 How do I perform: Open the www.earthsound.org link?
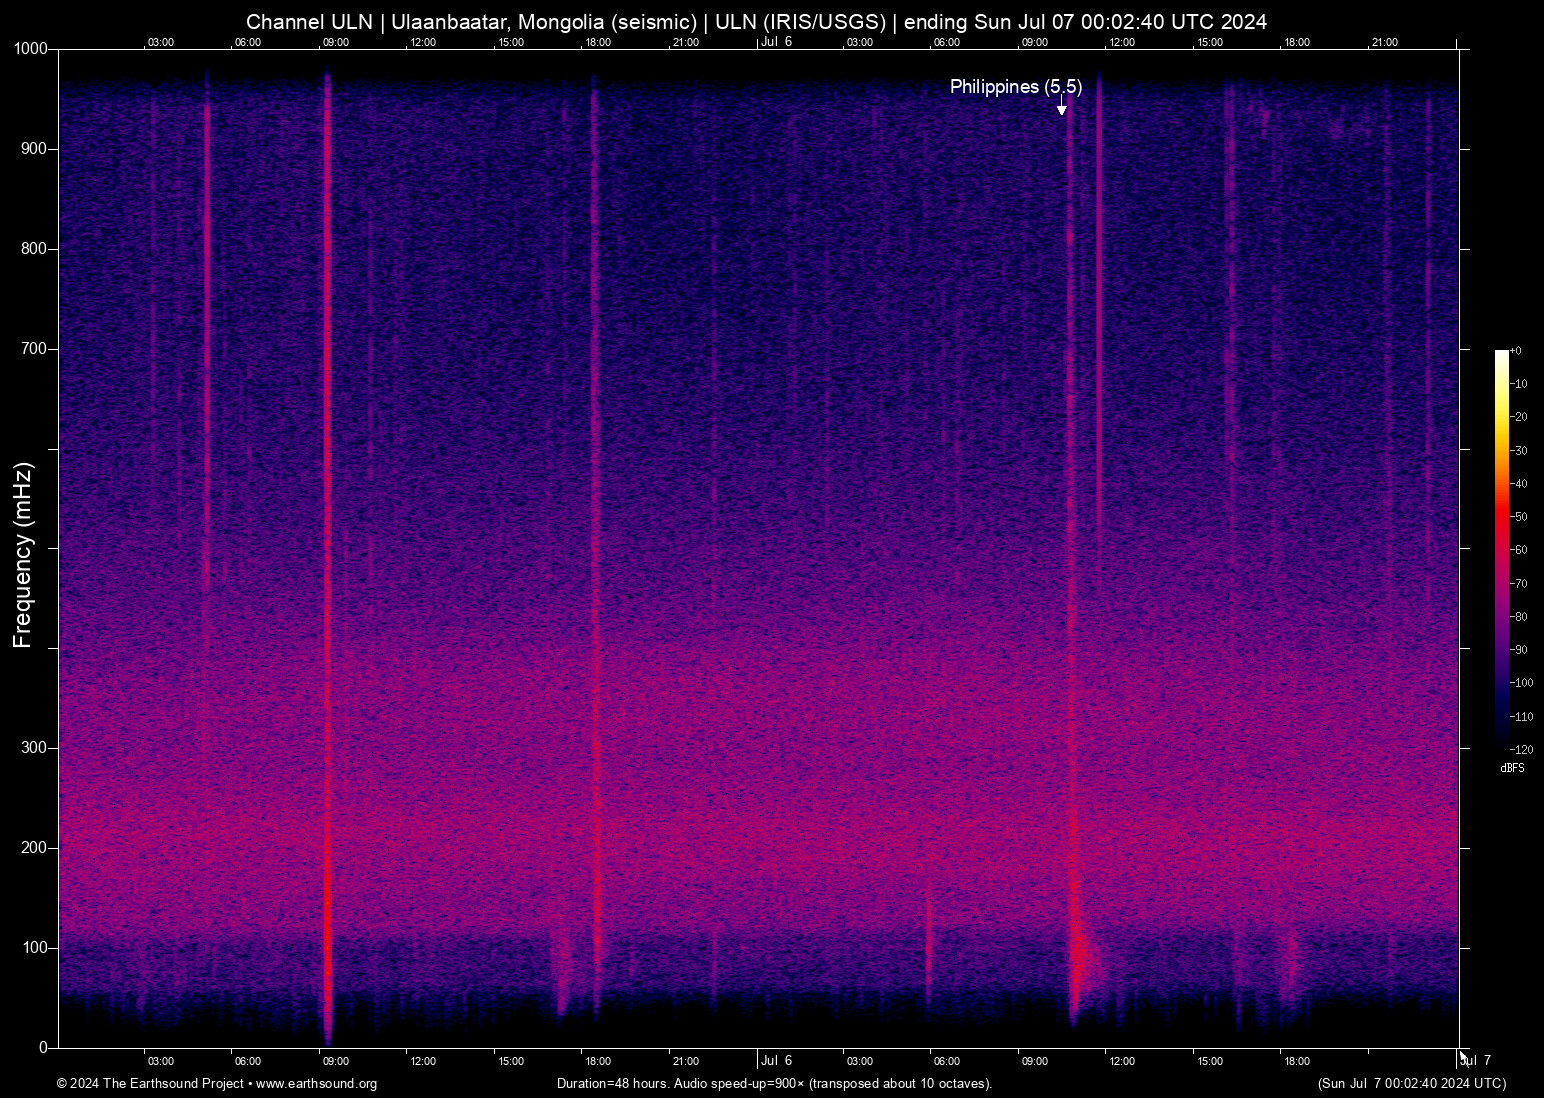pos(317,1084)
